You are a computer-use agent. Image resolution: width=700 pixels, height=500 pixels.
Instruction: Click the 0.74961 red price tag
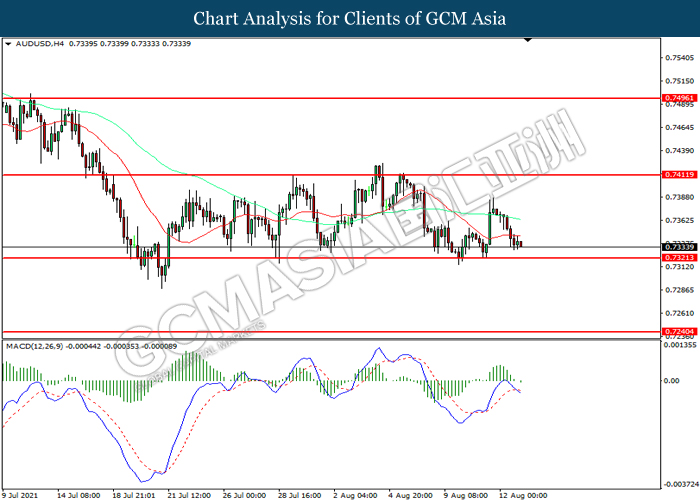[679, 99]
